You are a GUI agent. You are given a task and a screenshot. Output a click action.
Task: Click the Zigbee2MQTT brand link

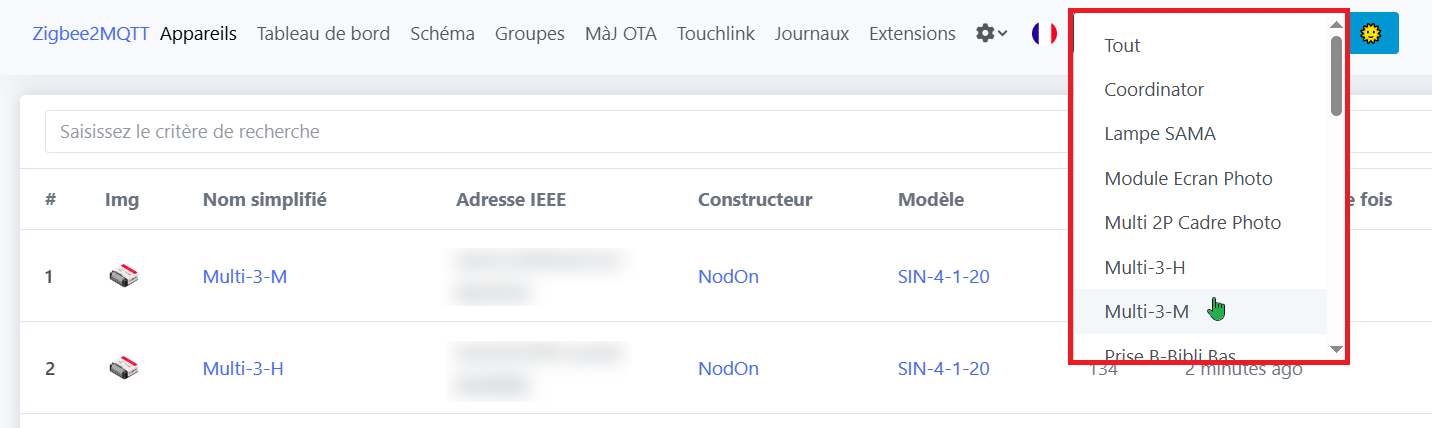91,34
